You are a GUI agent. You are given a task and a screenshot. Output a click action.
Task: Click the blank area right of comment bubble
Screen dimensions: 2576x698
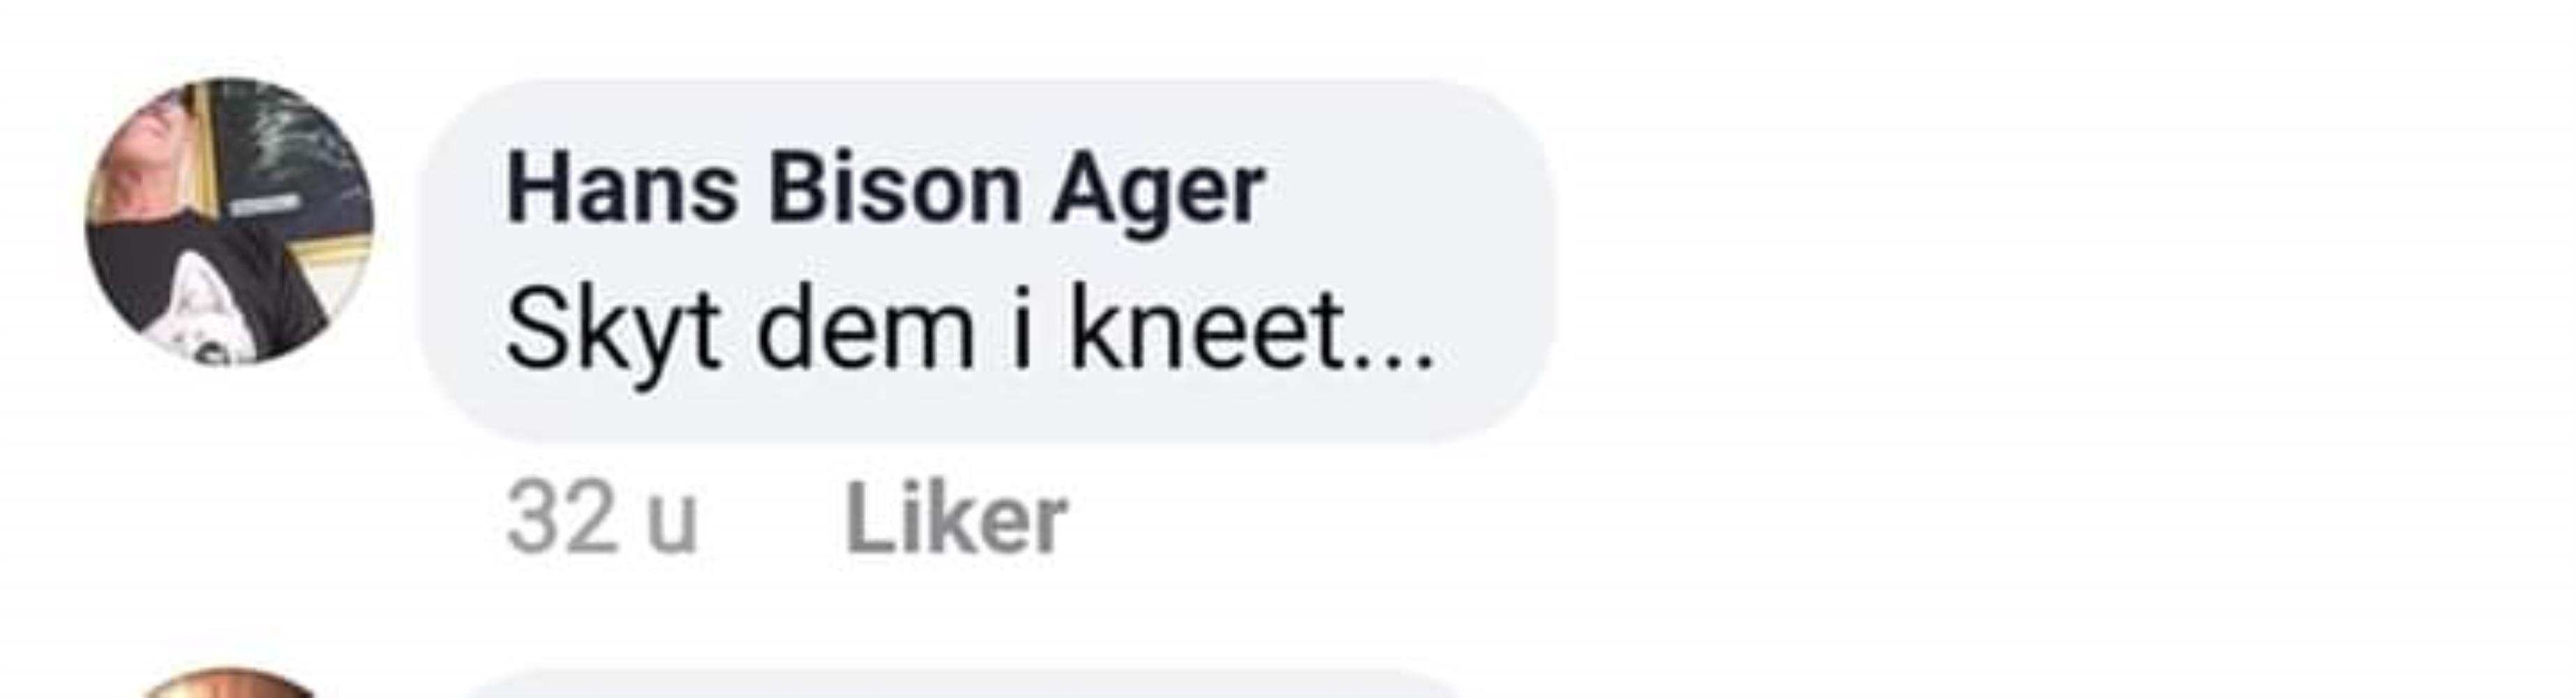[x=2060, y=260]
